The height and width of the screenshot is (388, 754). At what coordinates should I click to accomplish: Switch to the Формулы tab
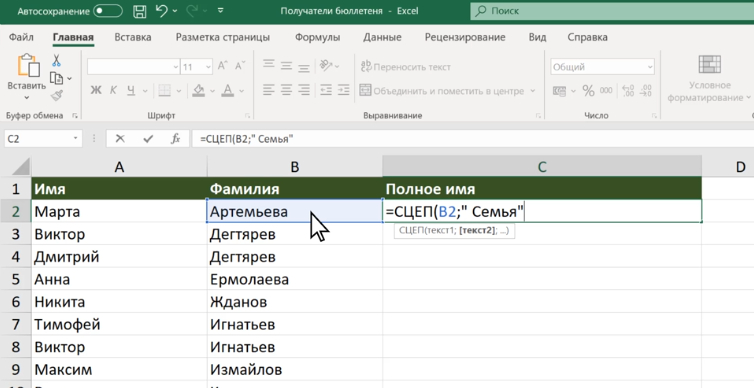tap(317, 37)
